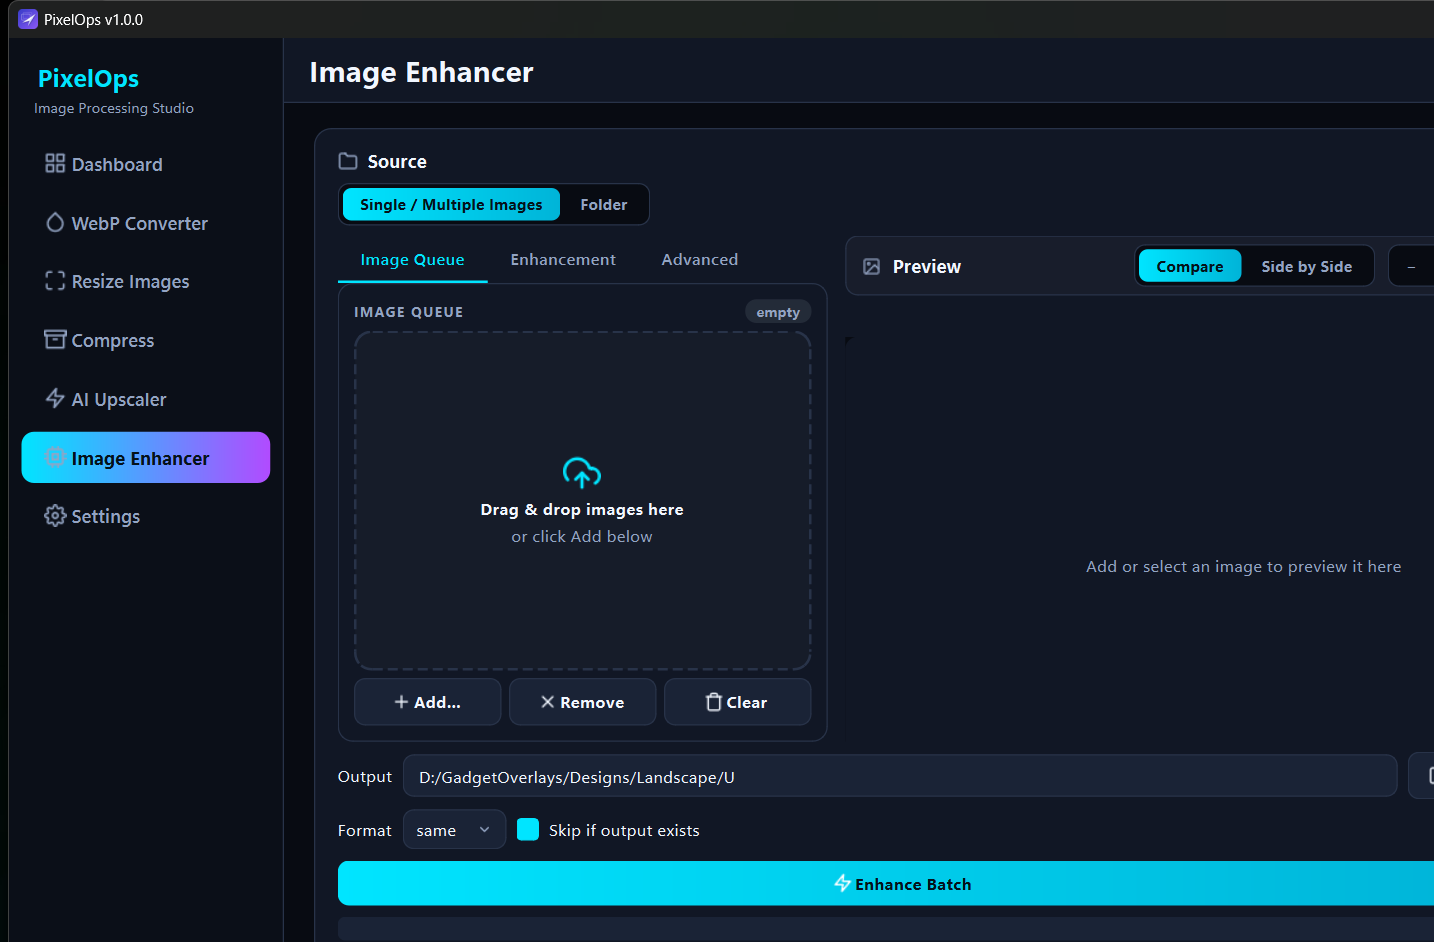Viewport: 1434px width, 942px height.
Task: Open the Advanced tab
Action: pyautogui.click(x=700, y=259)
